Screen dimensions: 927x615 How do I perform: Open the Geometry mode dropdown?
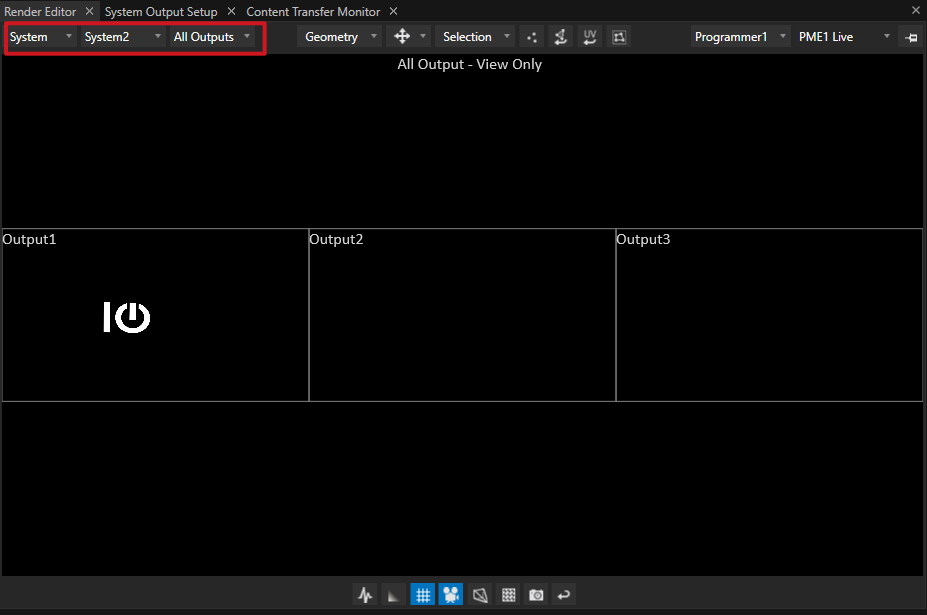(340, 37)
